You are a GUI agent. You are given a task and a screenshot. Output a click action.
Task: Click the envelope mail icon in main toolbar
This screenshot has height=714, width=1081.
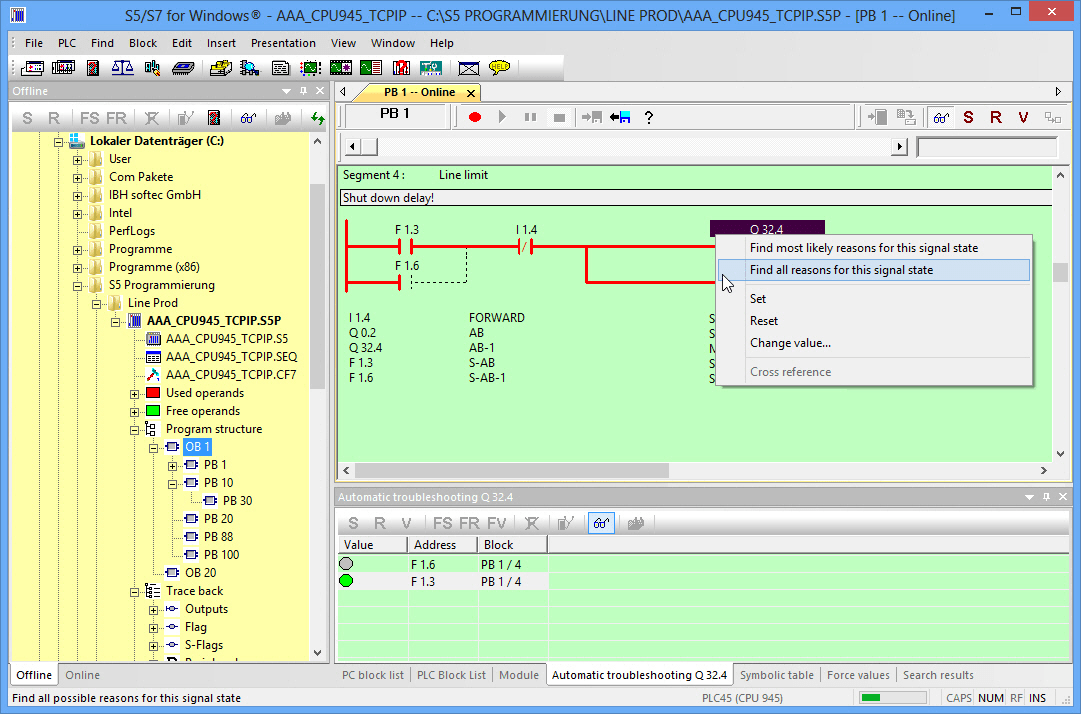468,68
